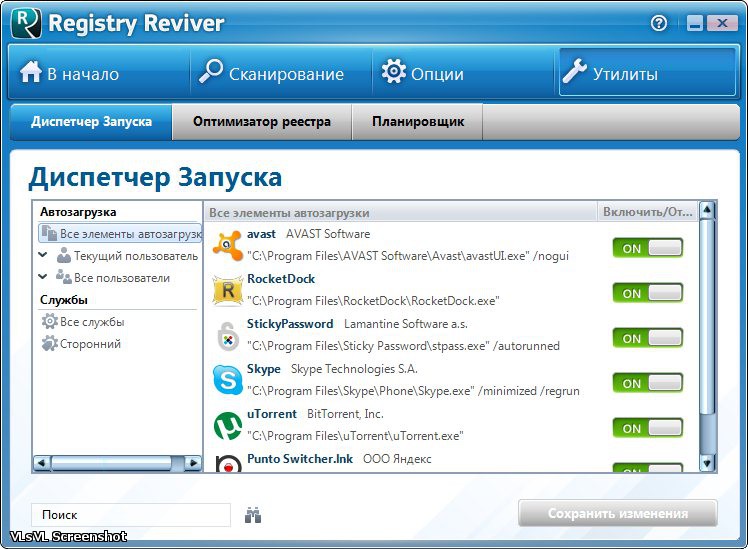Click the Skype program icon

click(x=228, y=380)
